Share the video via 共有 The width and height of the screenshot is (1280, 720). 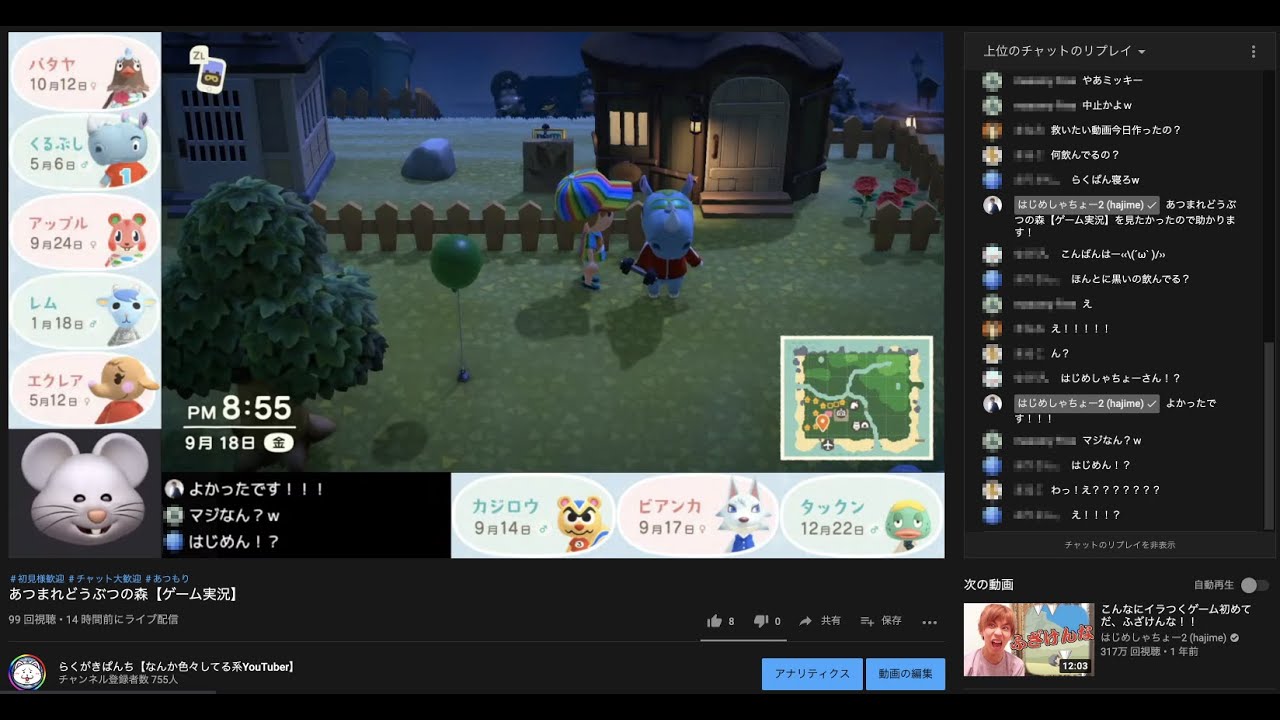click(819, 621)
